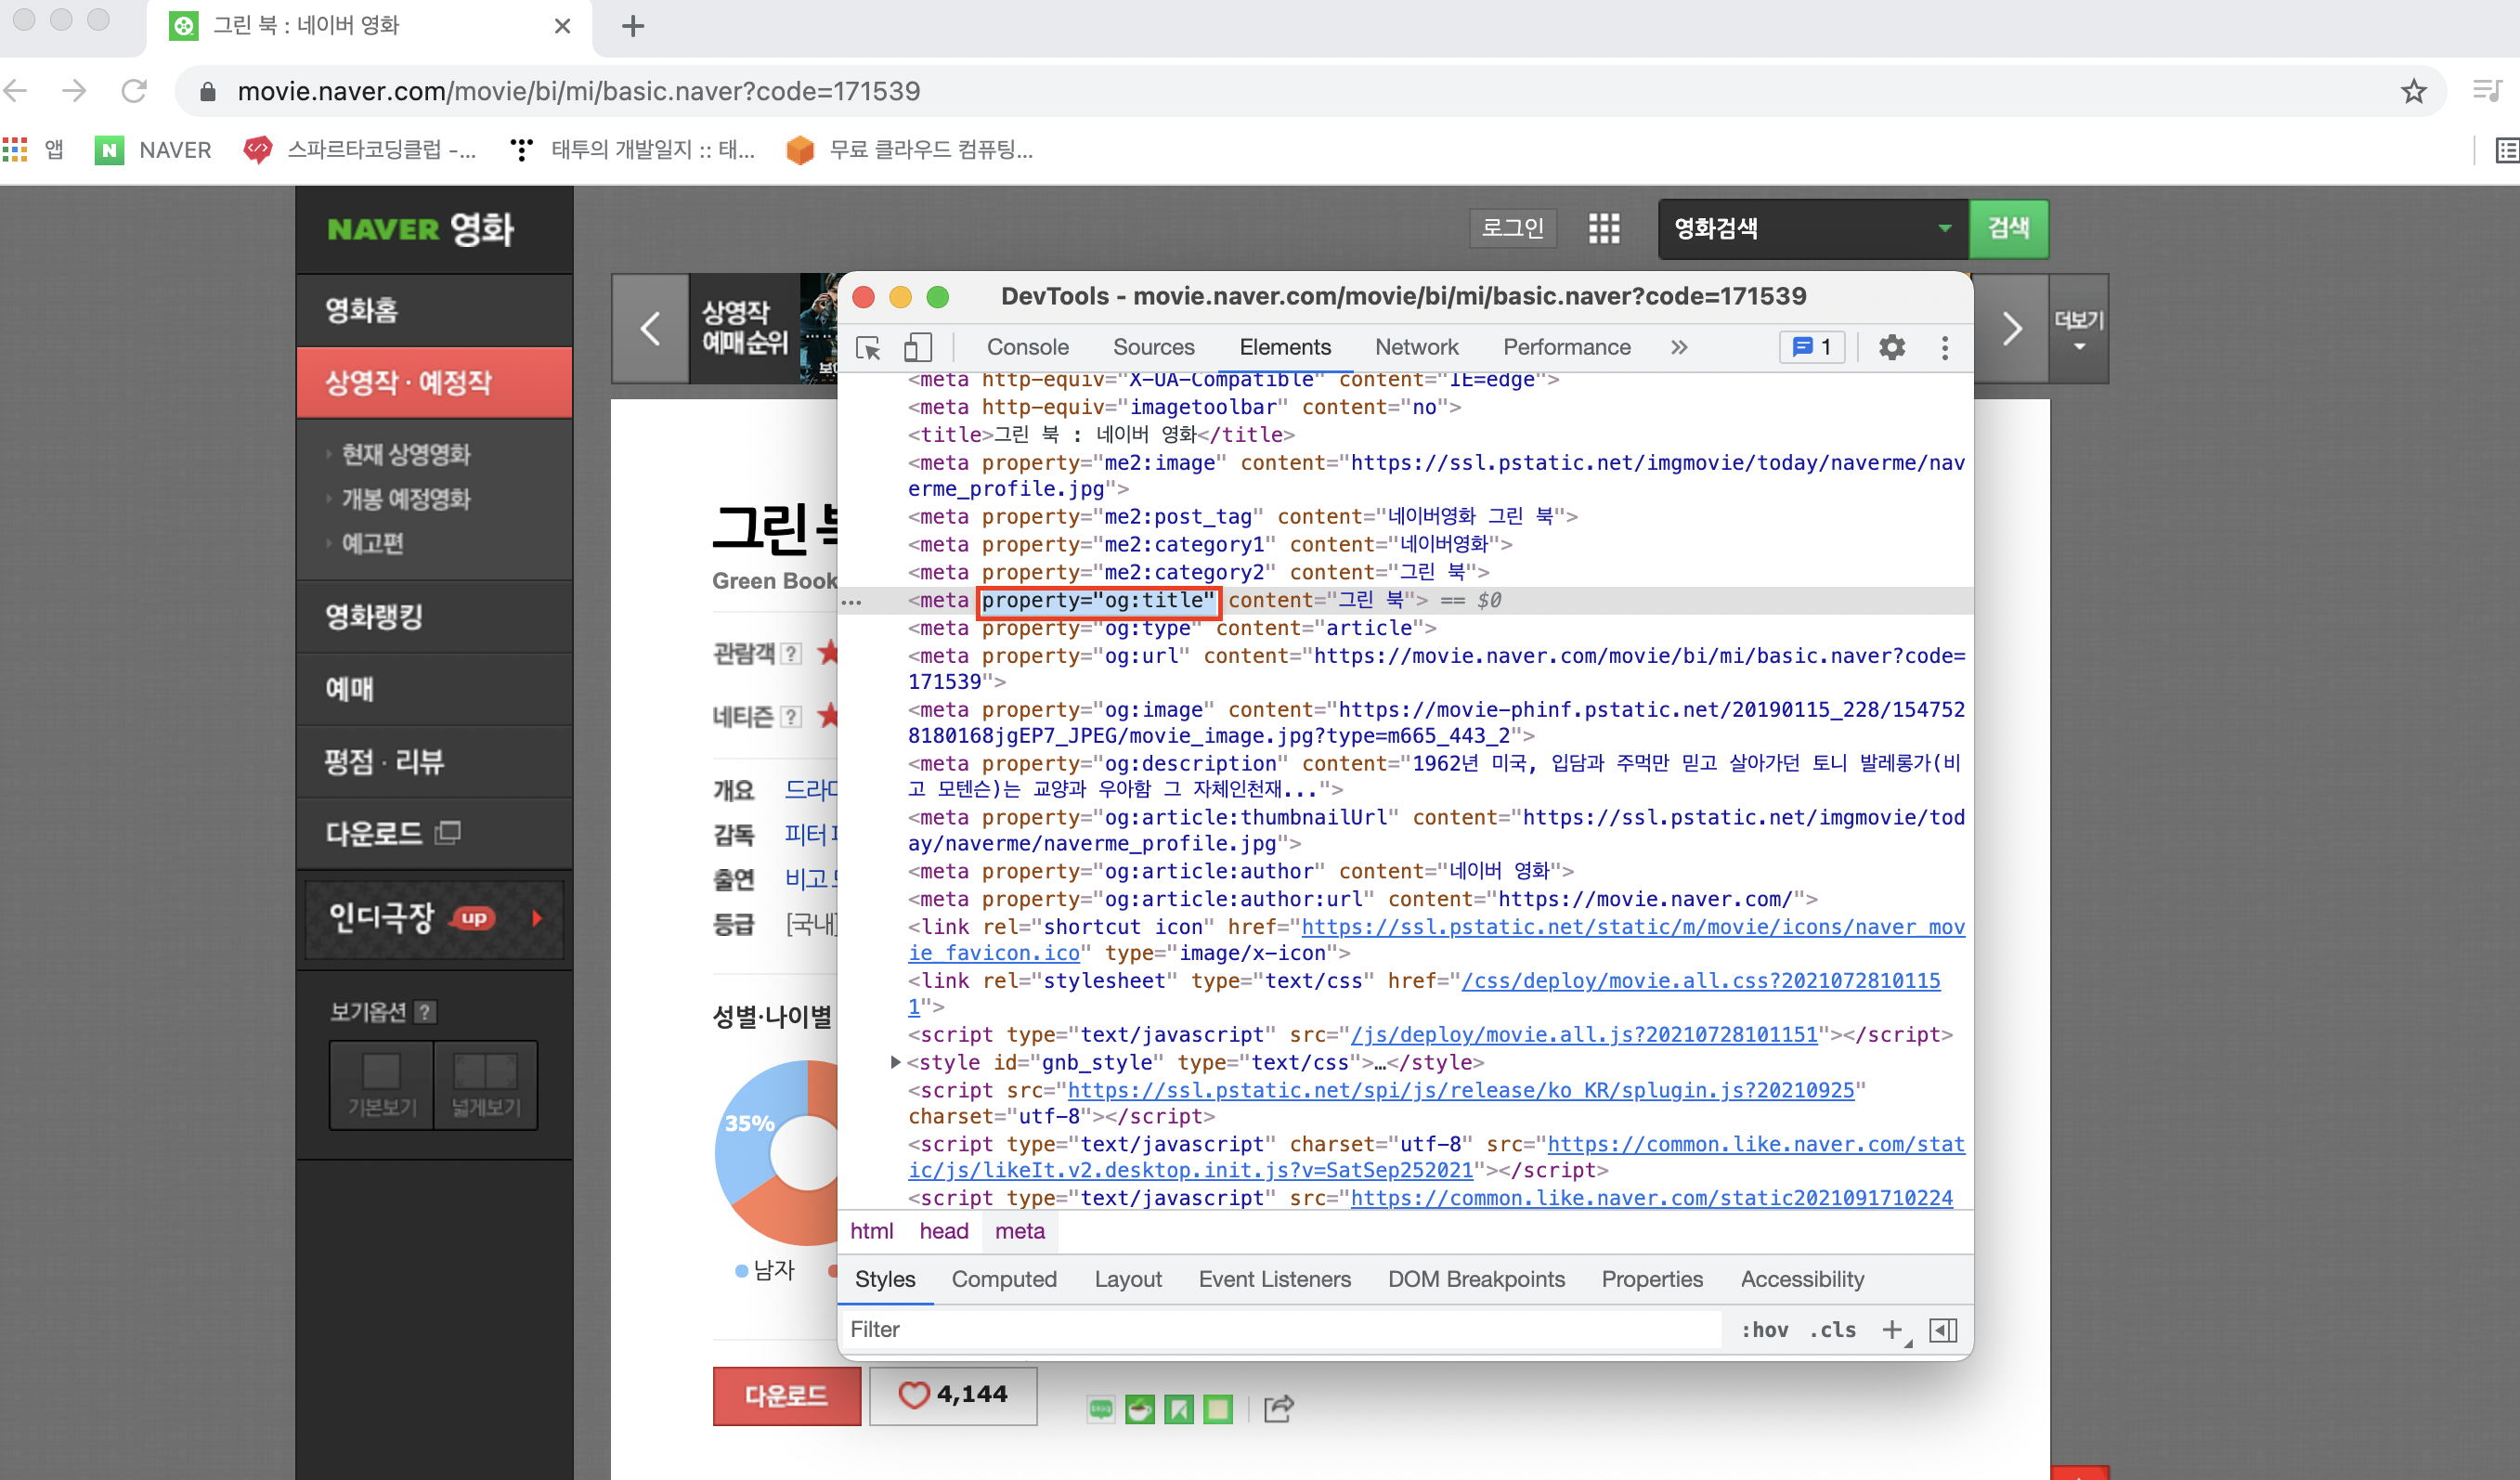Open 스파르타코딩클럽 bookmark
Viewport: 2520px width, 1480px height.
360,150
